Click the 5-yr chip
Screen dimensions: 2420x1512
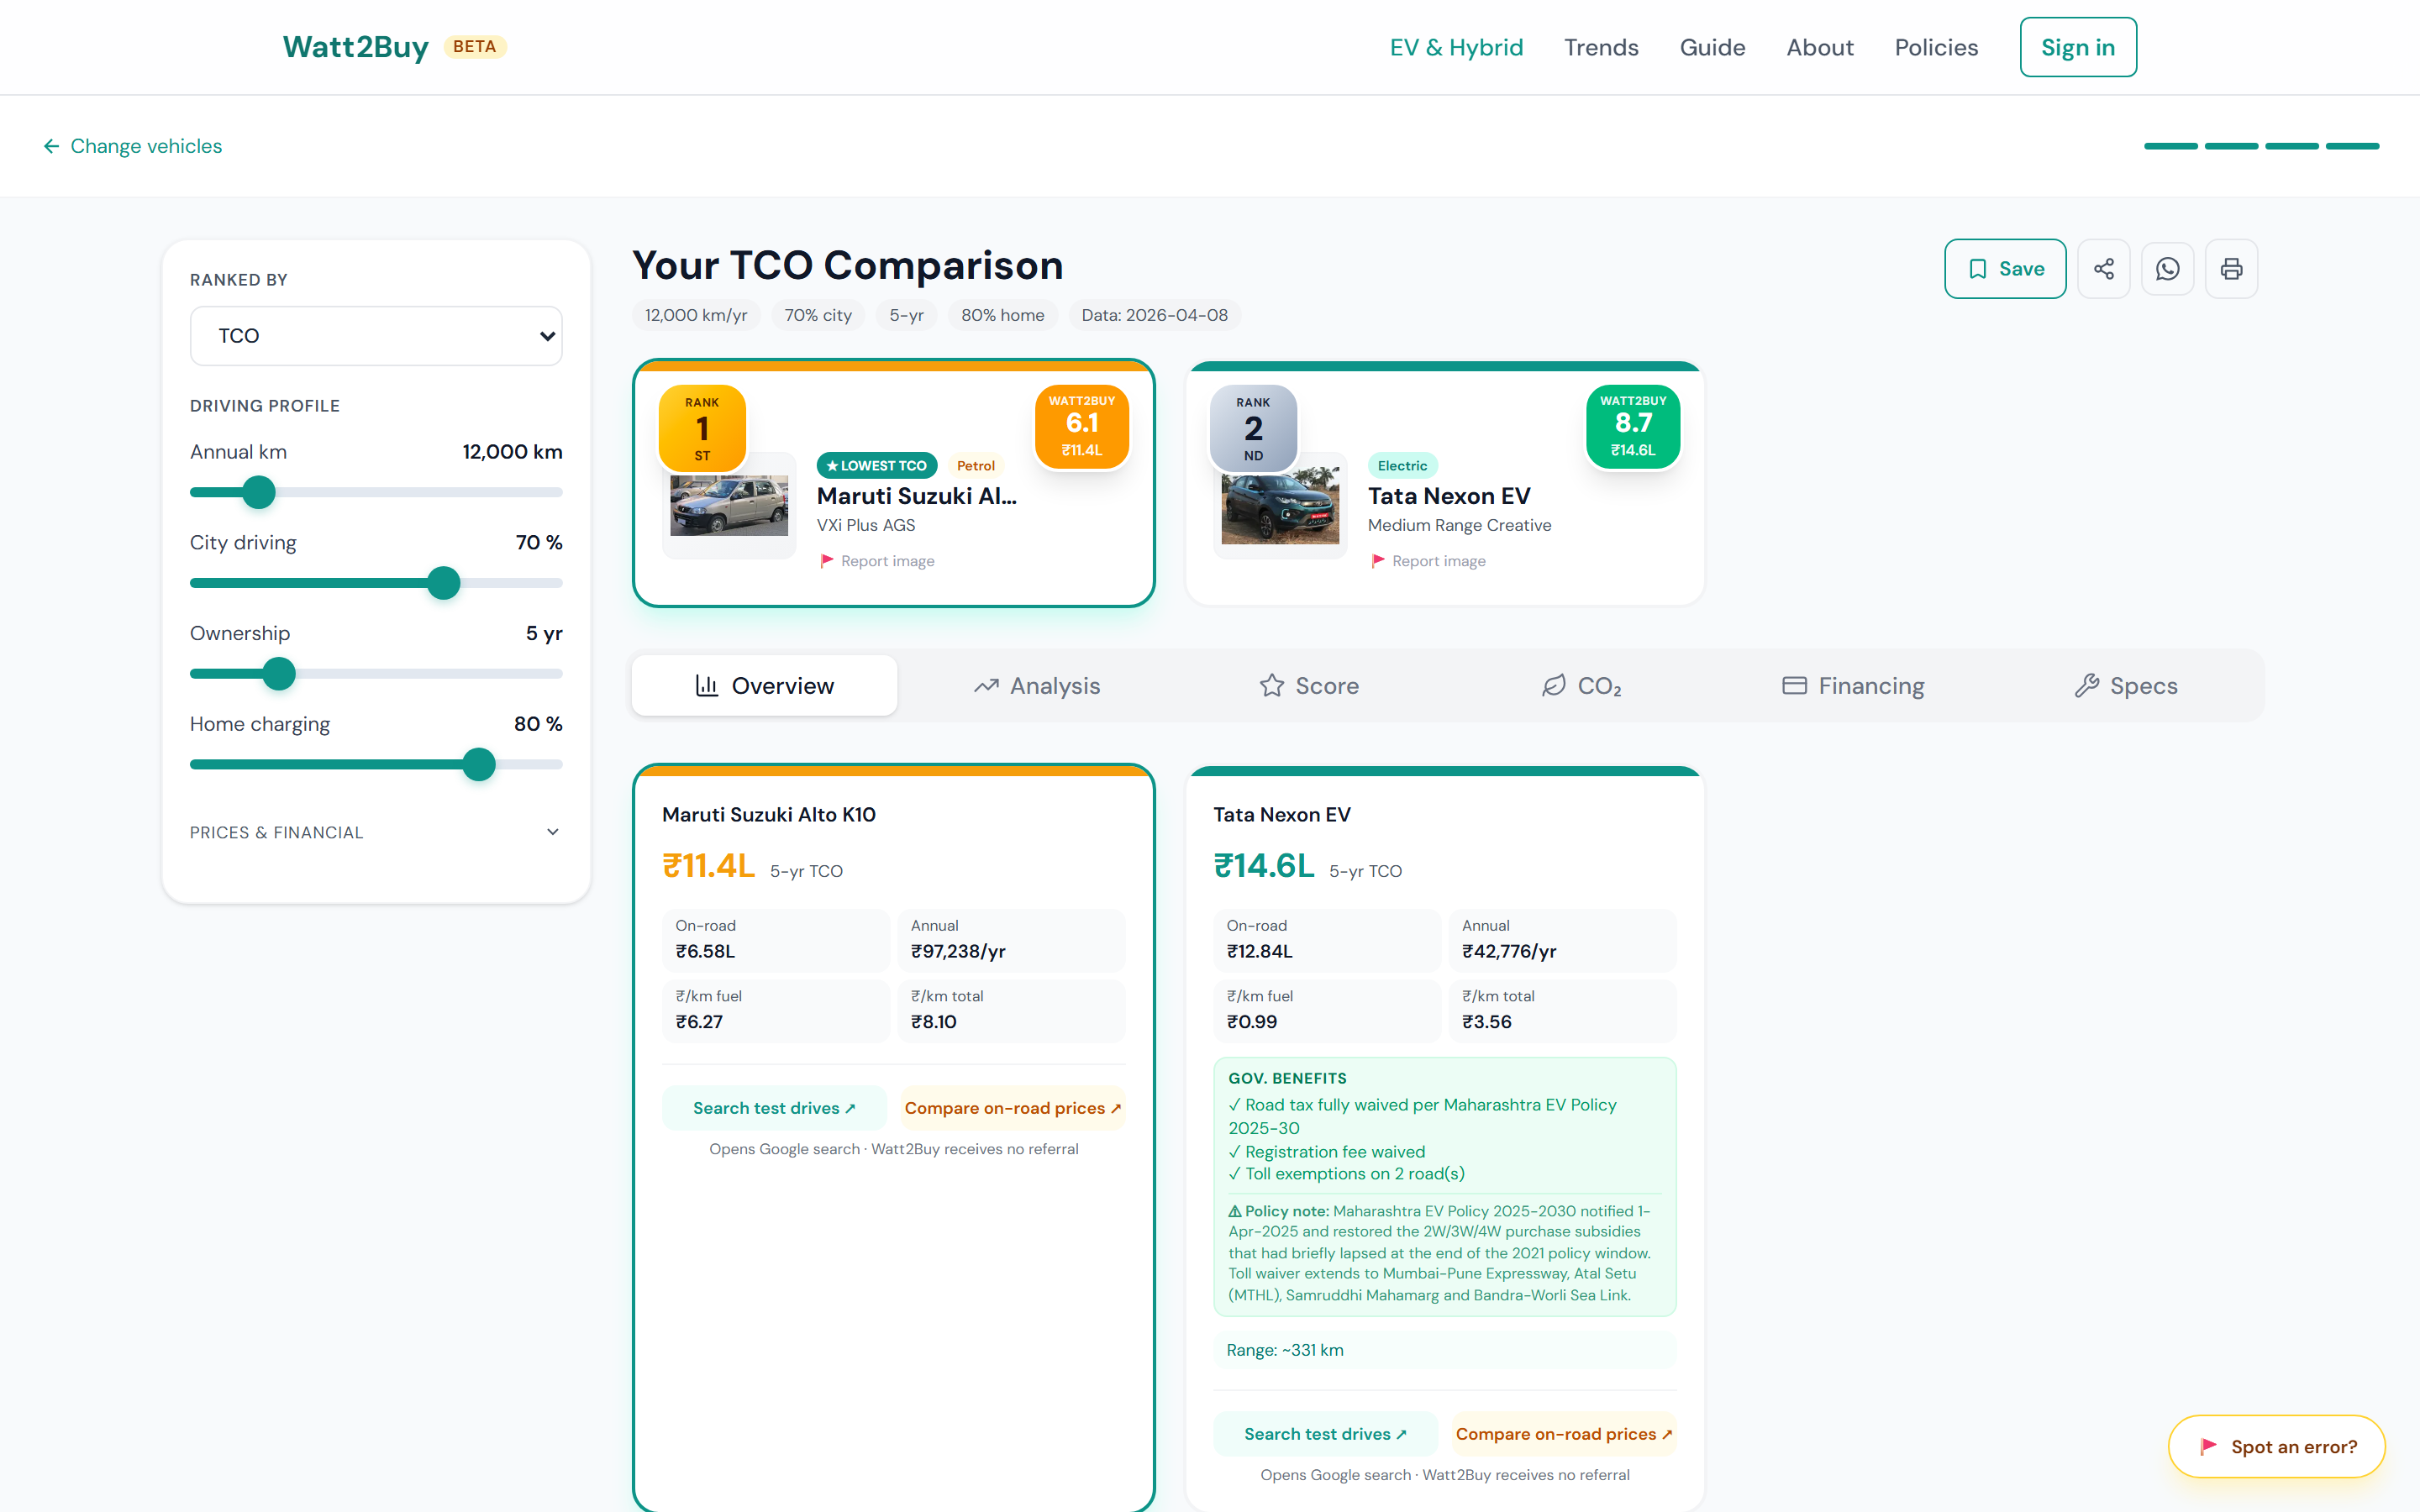click(x=906, y=315)
